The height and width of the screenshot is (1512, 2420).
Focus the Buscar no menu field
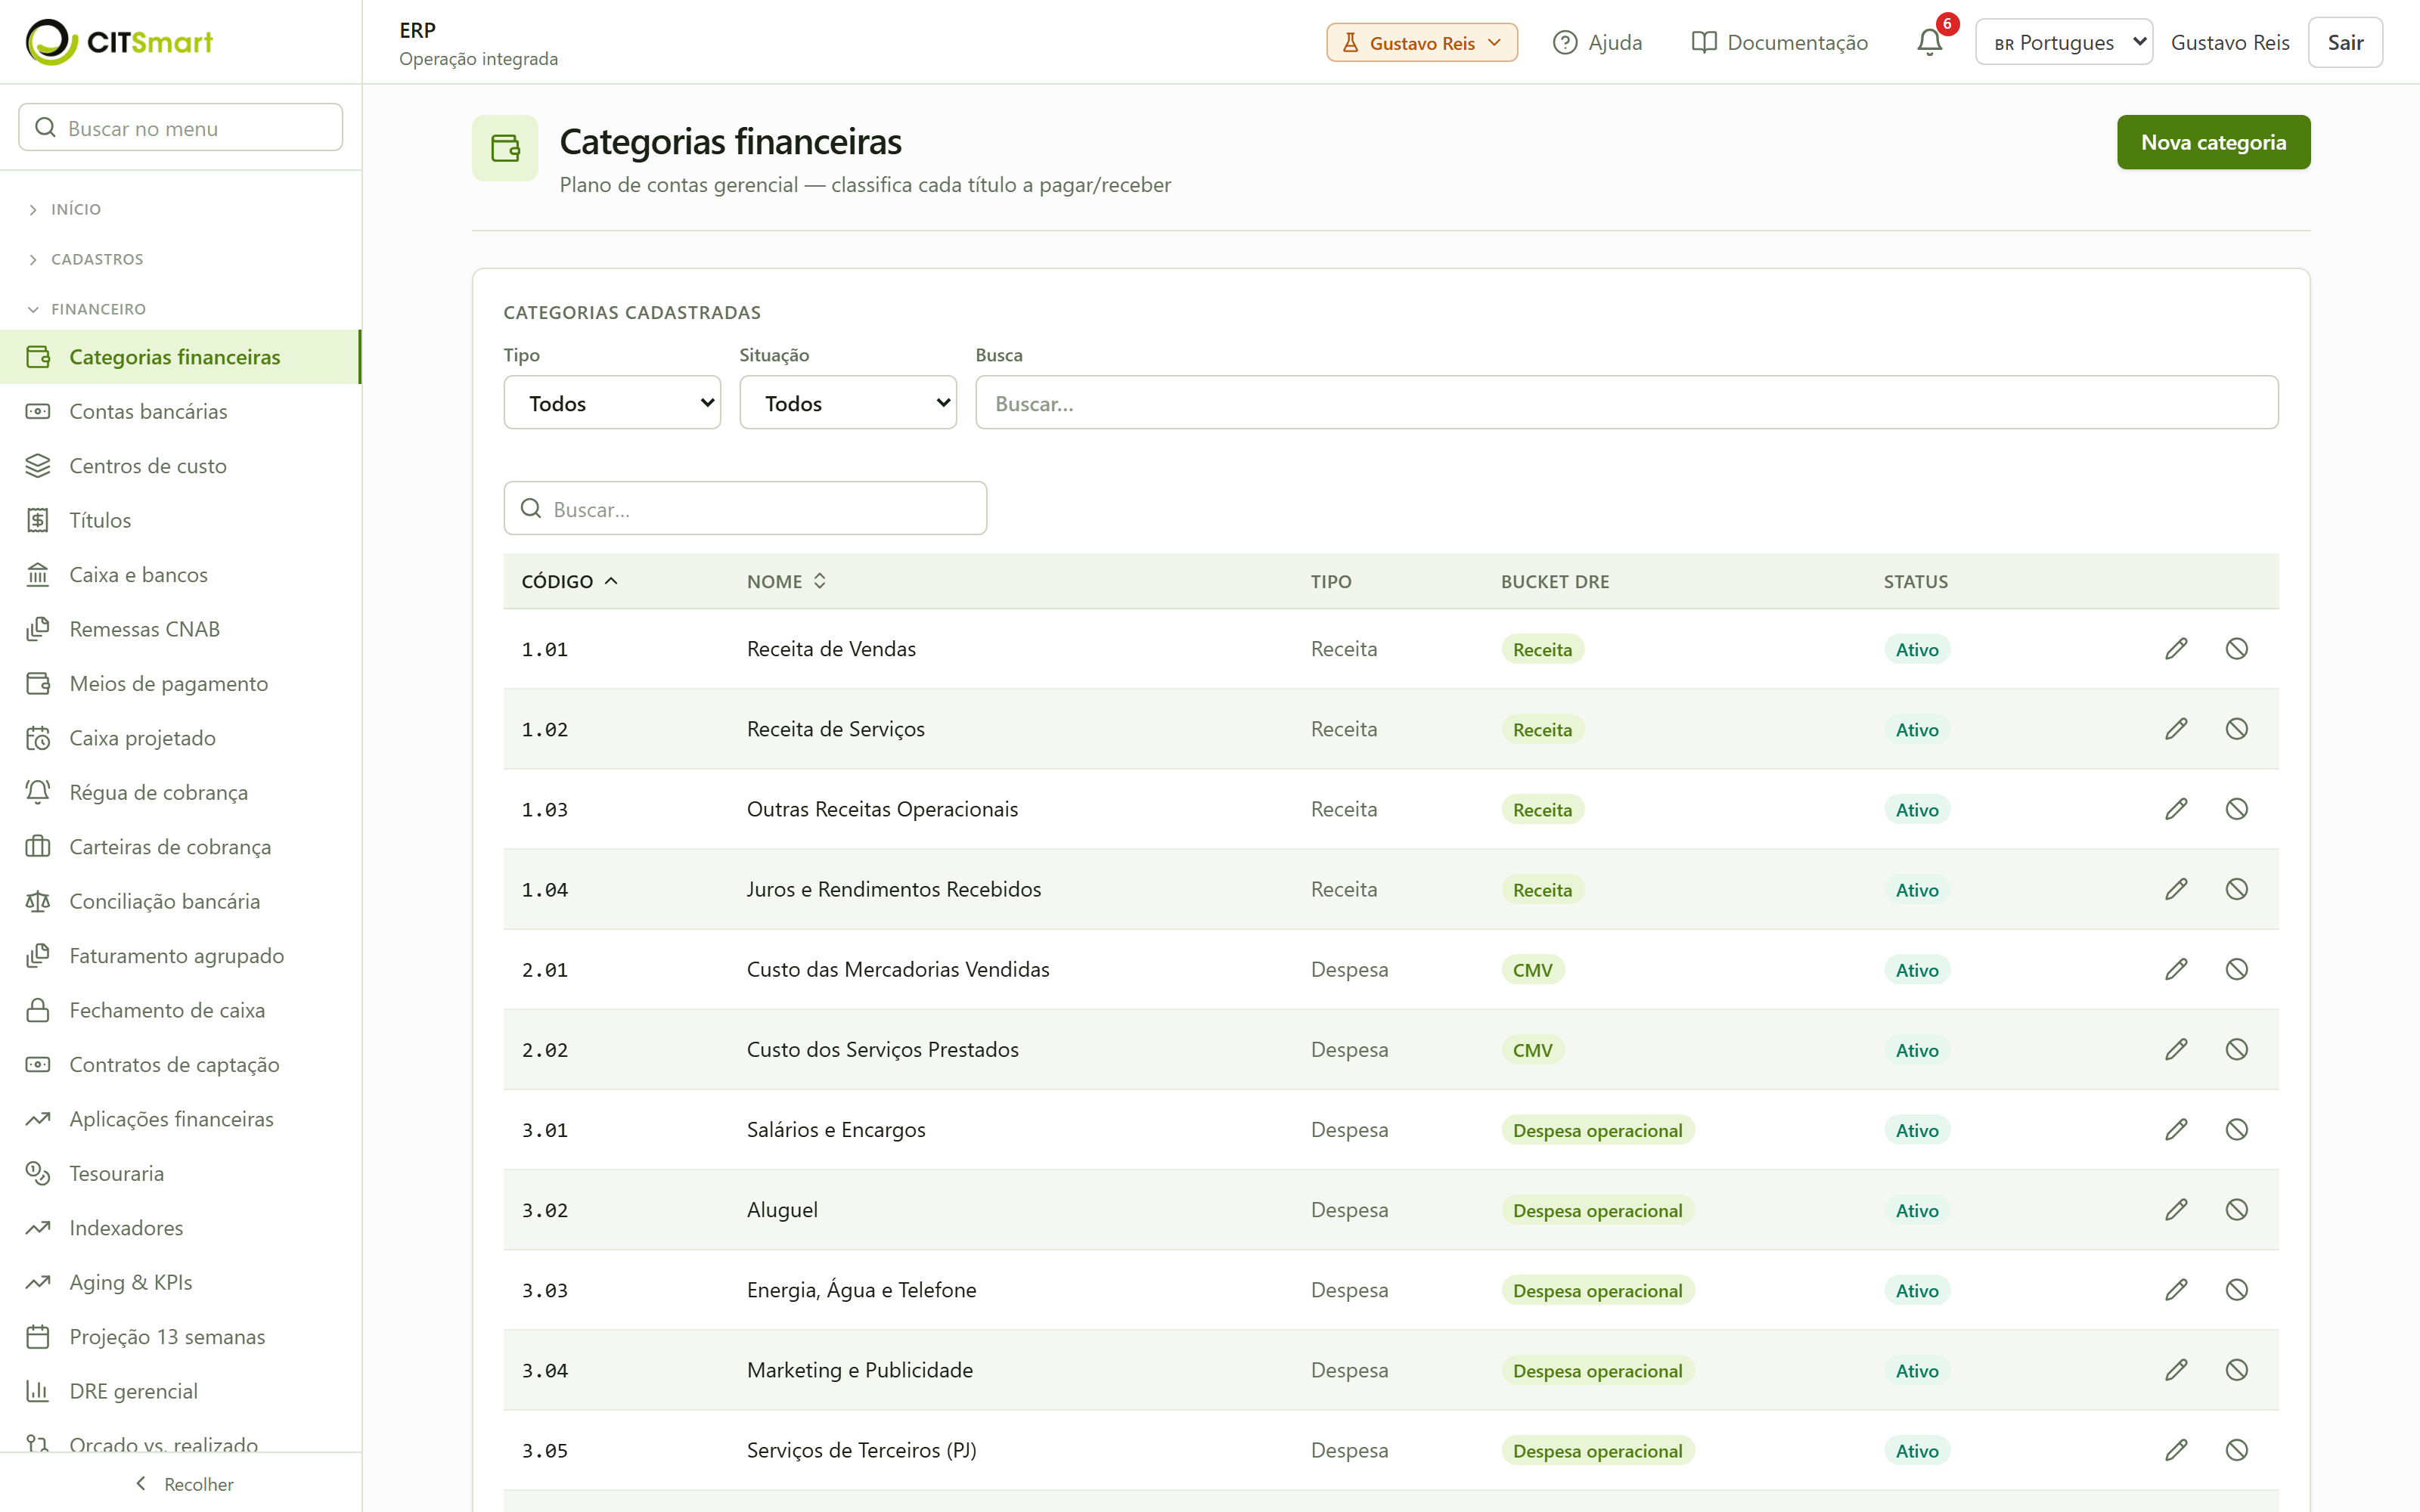tap(181, 128)
